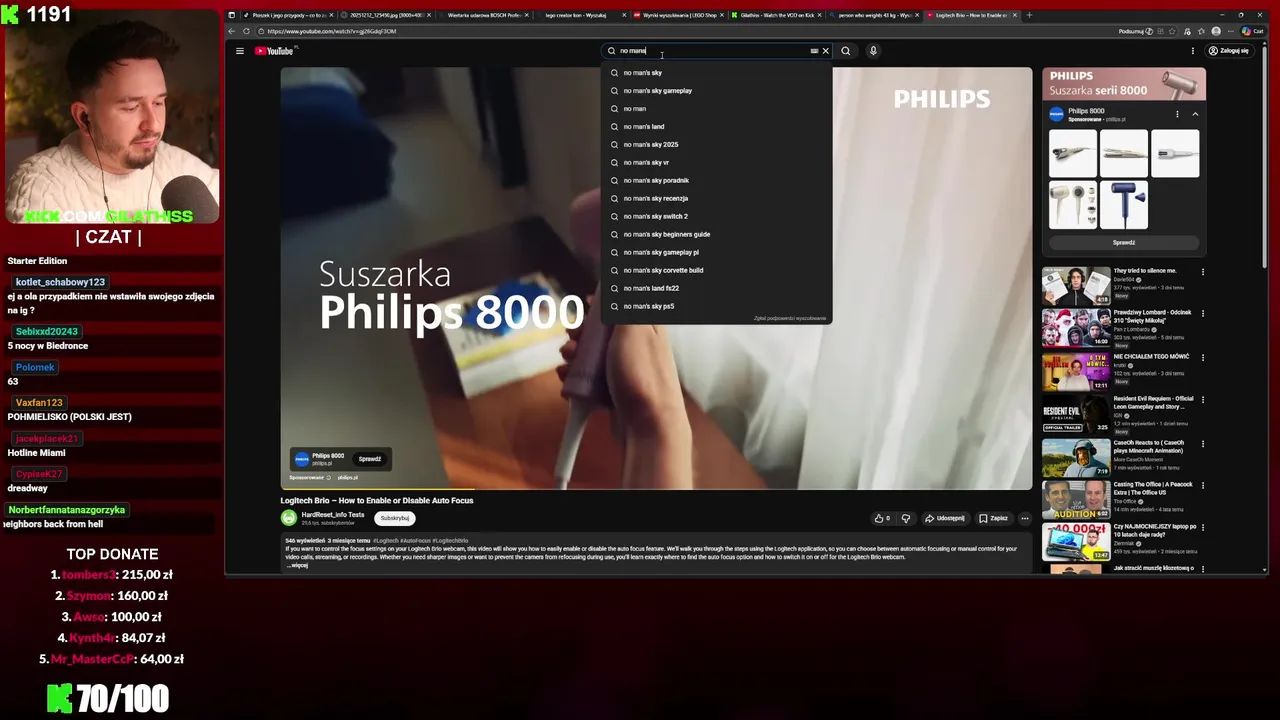Screen dimensions: 1280x720
Task: Choose "no man's sky beginners guide"
Action: point(716,235)
